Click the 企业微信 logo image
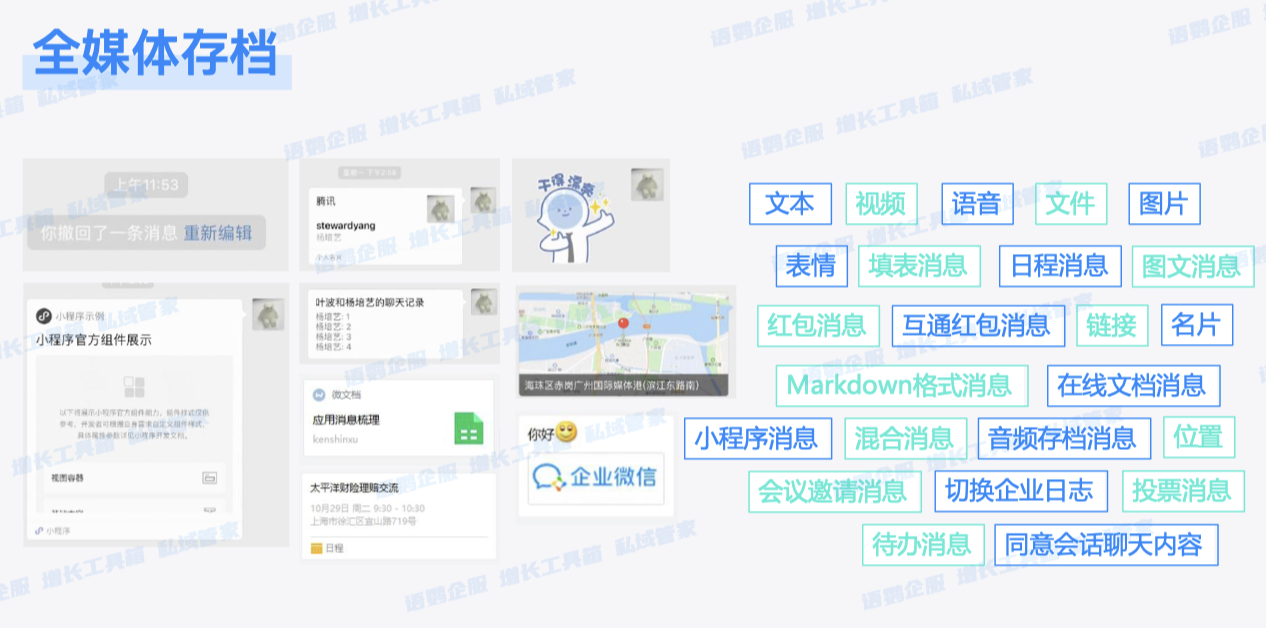 pos(595,477)
